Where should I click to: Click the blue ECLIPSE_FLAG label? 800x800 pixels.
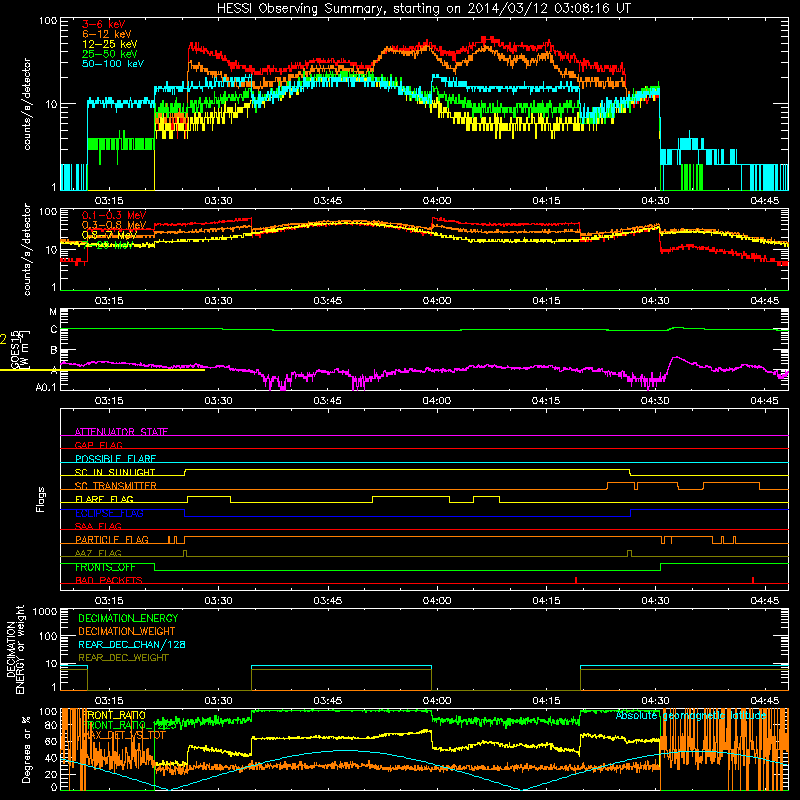tap(109, 513)
